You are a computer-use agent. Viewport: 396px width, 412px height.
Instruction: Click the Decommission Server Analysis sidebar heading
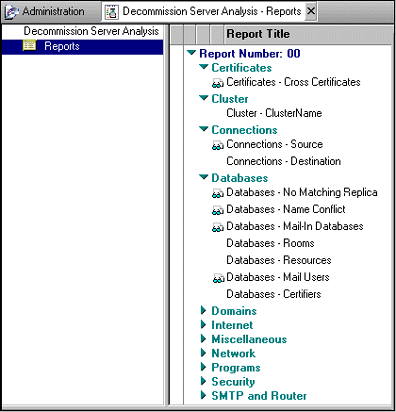(x=91, y=31)
